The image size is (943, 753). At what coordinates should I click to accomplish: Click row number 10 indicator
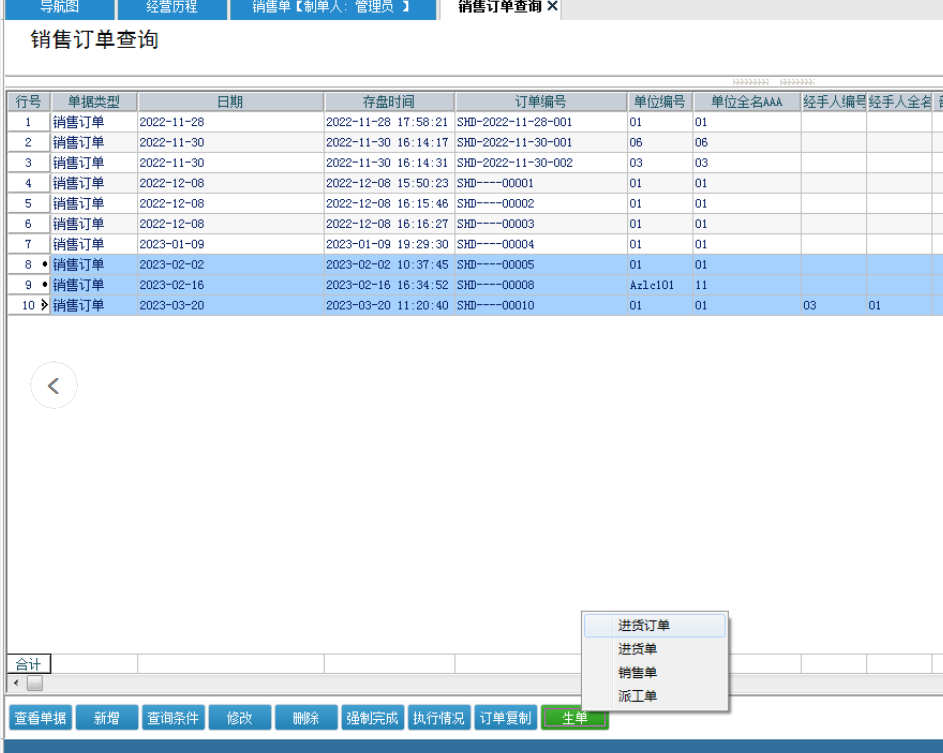click(x=28, y=306)
